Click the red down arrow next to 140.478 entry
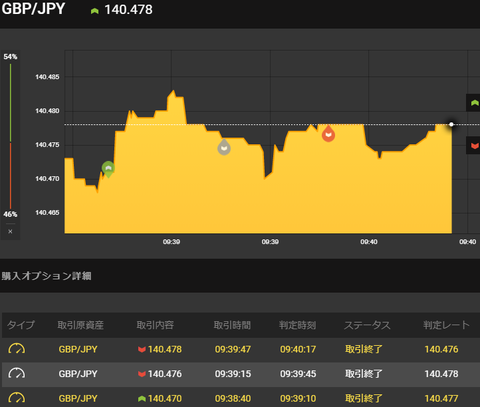480x407 pixels. point(142,349)
